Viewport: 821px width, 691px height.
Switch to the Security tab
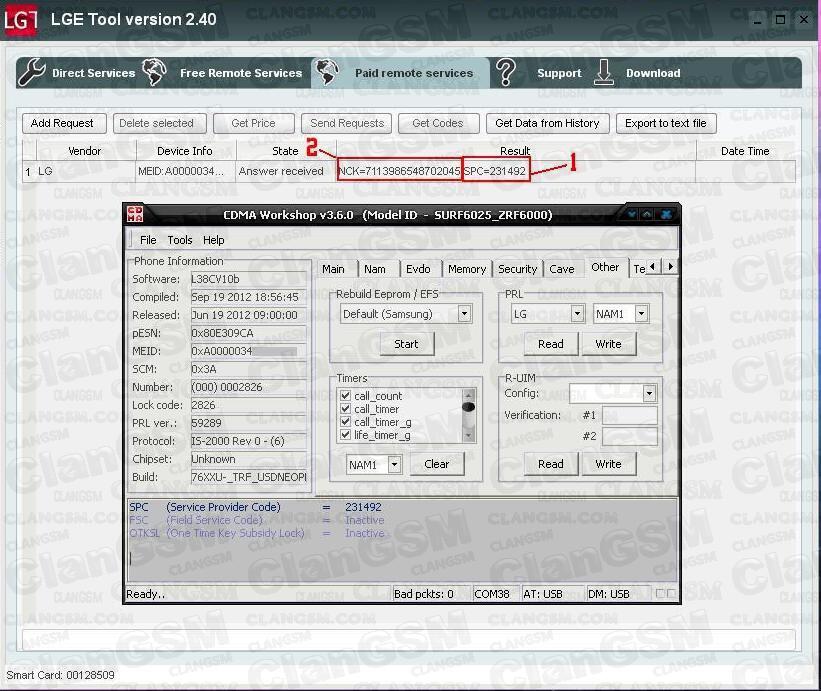517,269
